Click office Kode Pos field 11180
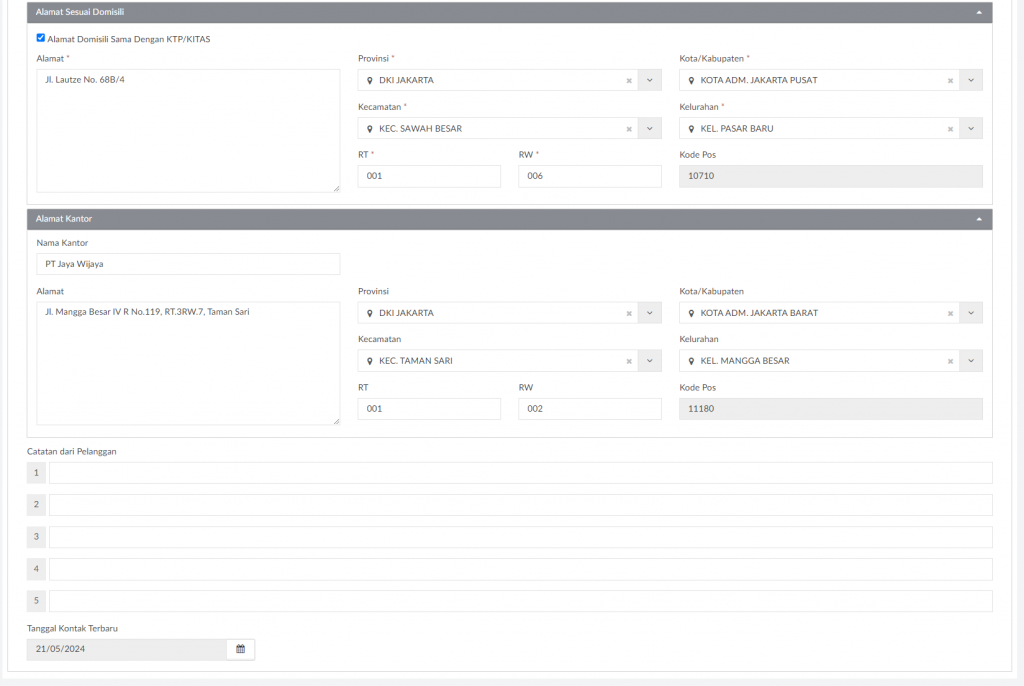Screen dimensions: 1024x686 (x=831, y=409)
